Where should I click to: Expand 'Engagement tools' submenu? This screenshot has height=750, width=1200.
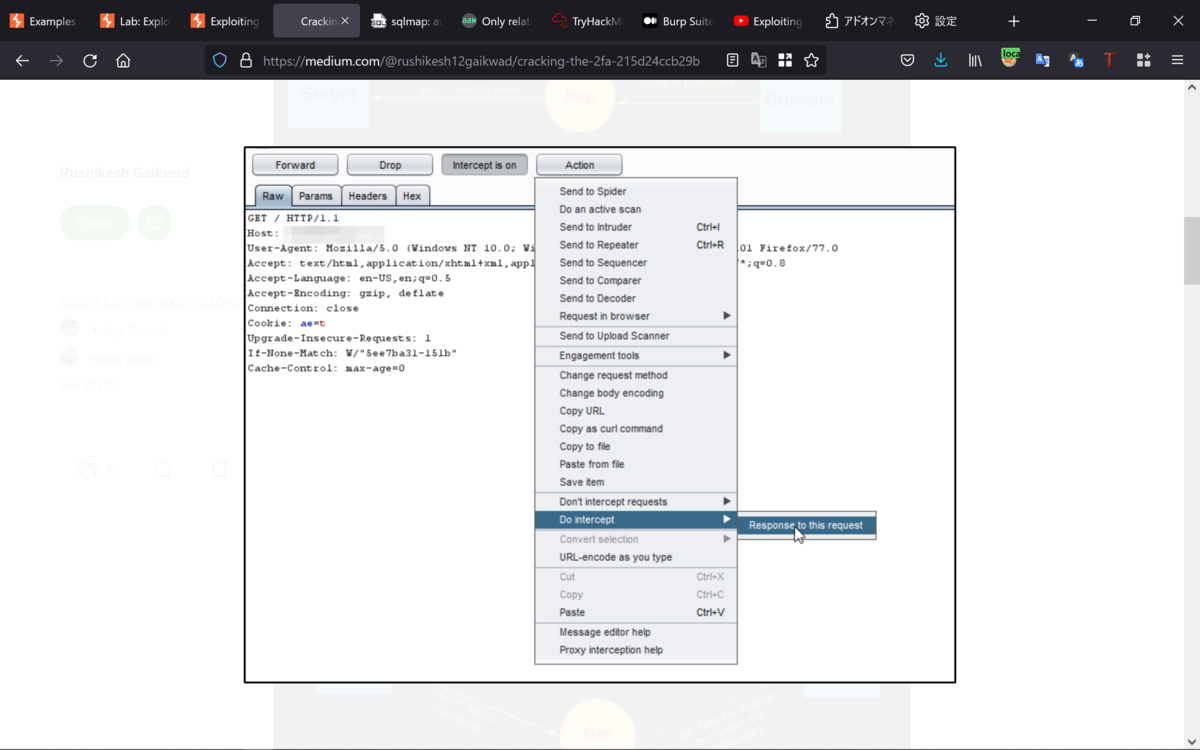tap(636, 356)
